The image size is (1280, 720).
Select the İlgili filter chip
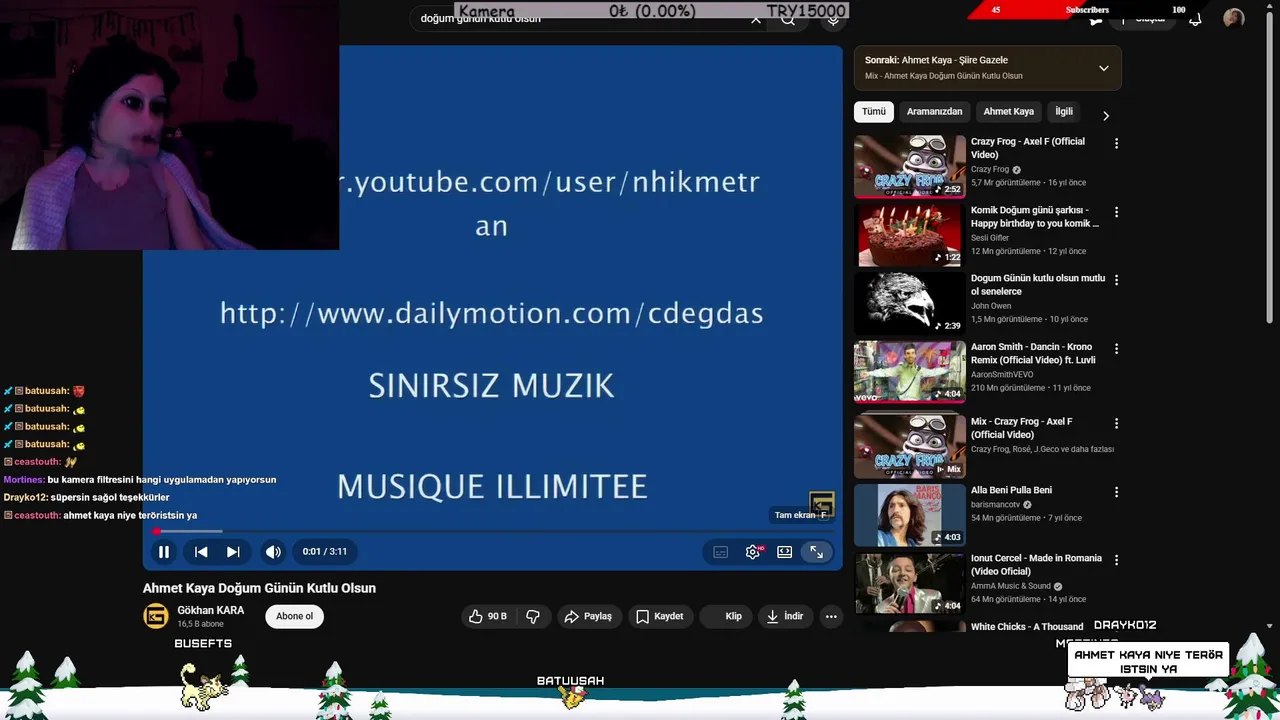[x=1064, y=111]
